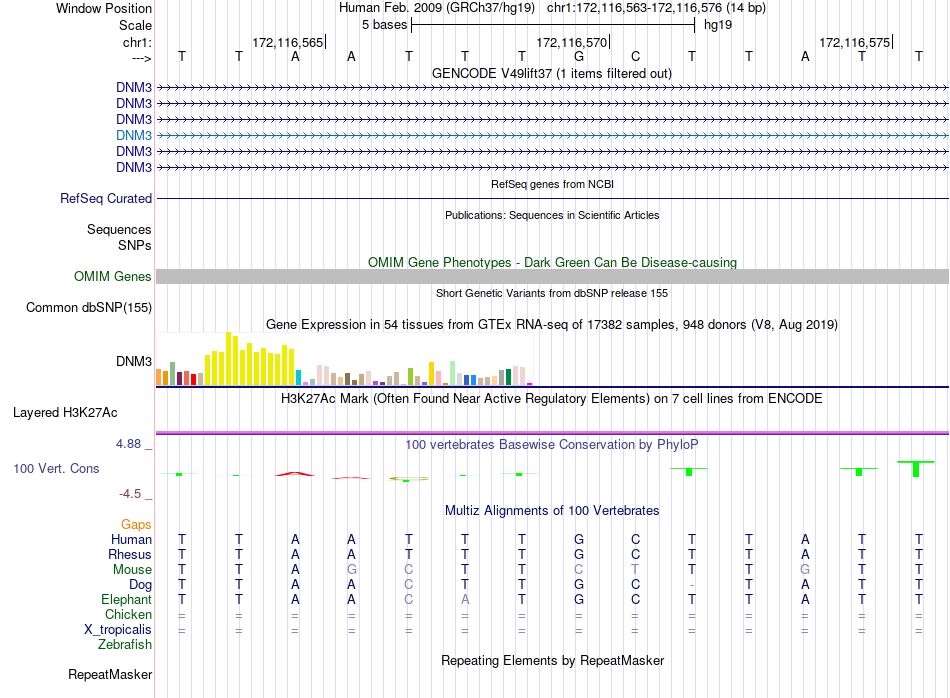Open "Publications: Sequences in Scientific Articles" title
950x698 pixels.
552,215
